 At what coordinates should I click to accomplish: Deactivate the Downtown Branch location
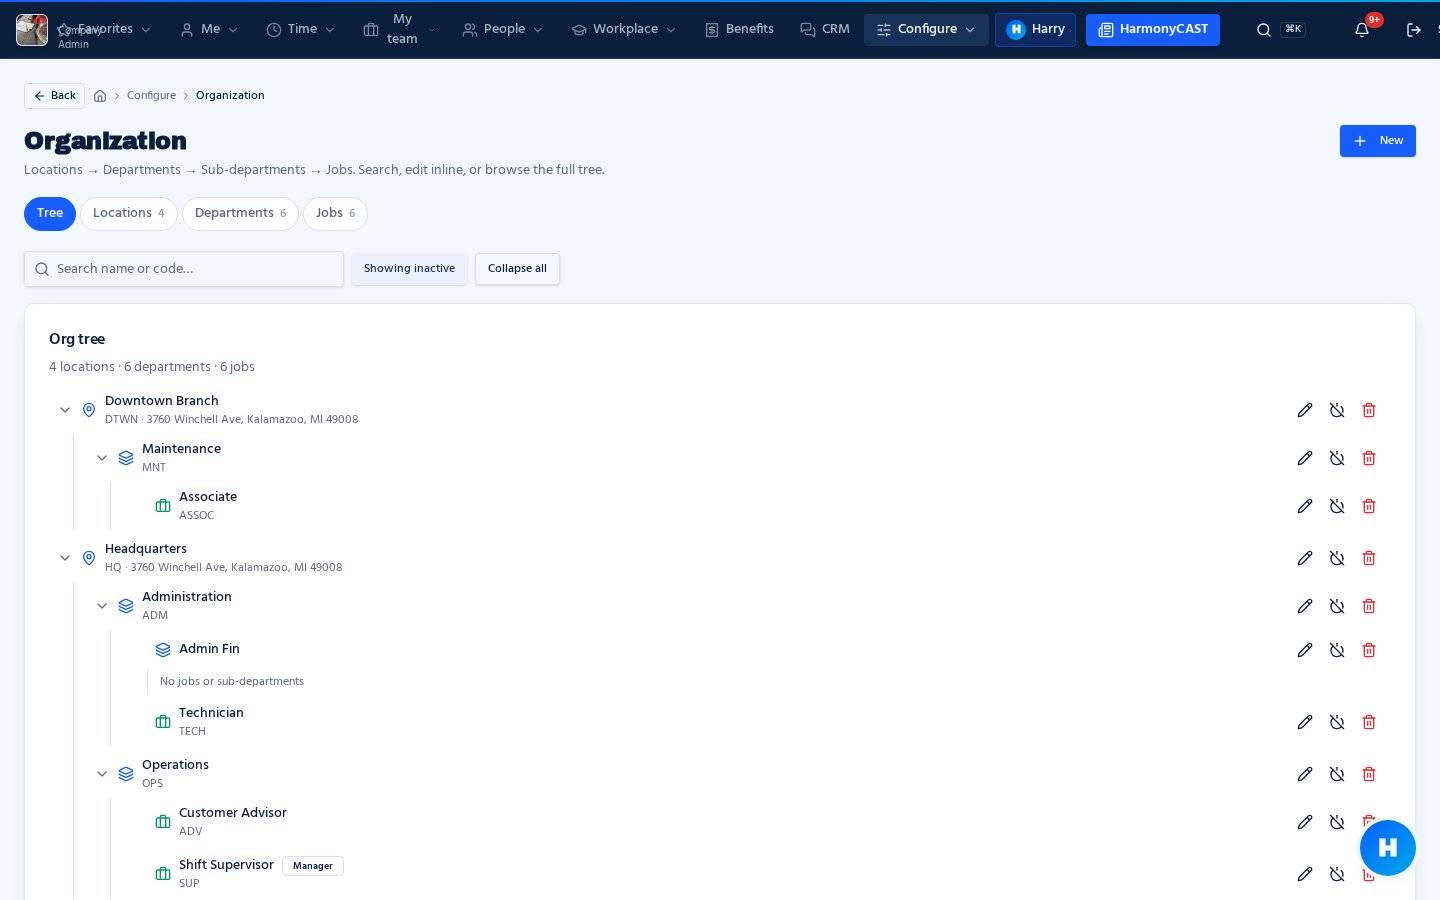coord(1337,410)
